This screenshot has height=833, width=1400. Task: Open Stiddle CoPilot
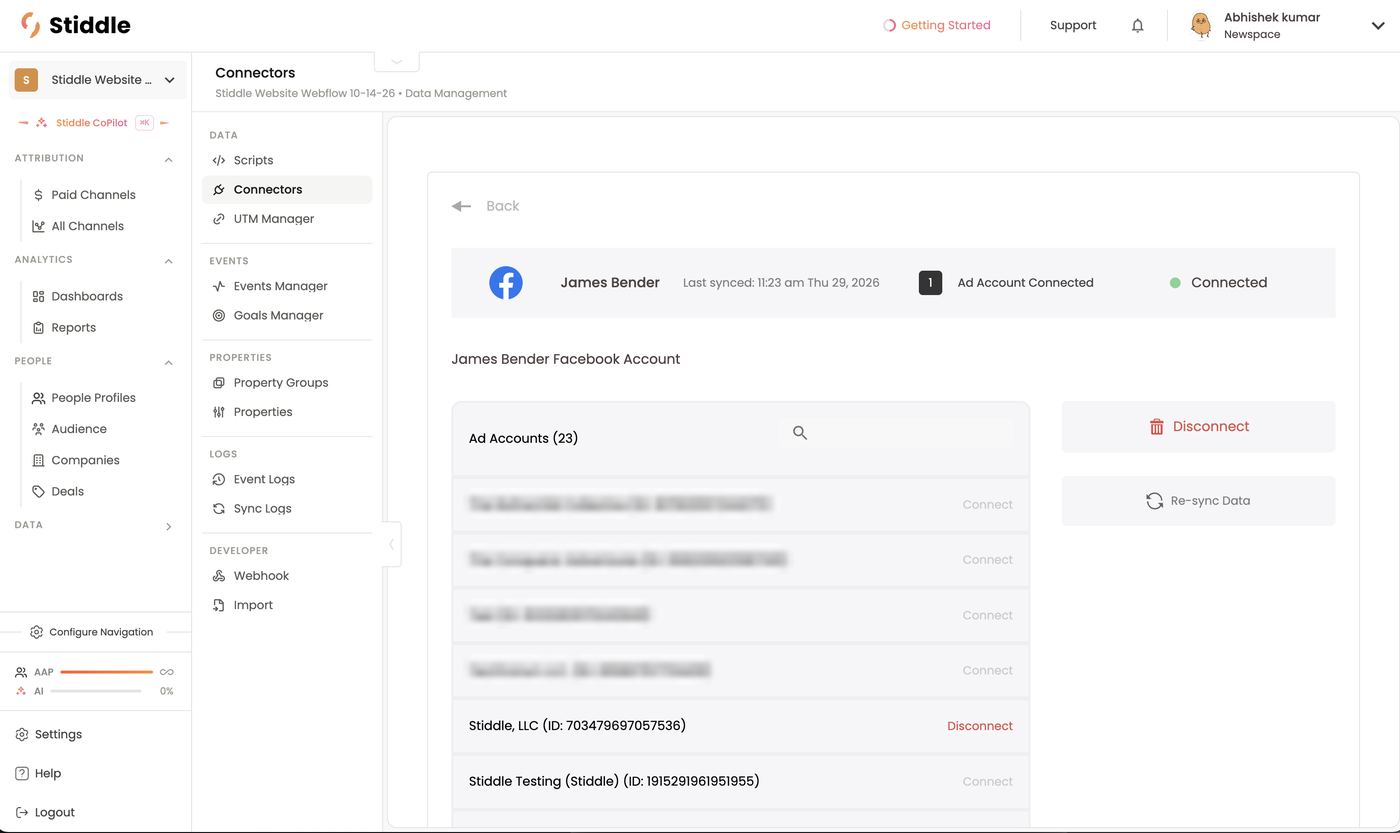coord(92,123)
